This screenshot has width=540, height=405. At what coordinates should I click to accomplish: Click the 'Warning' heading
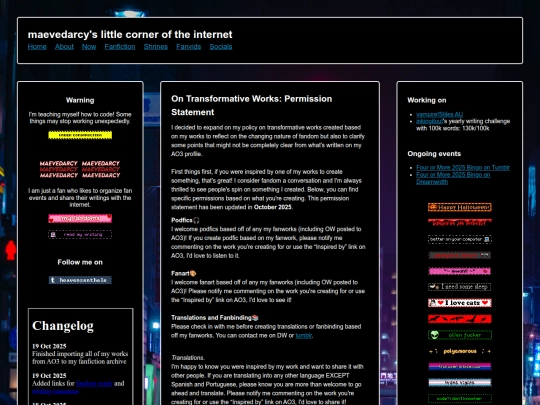[80, 100]
